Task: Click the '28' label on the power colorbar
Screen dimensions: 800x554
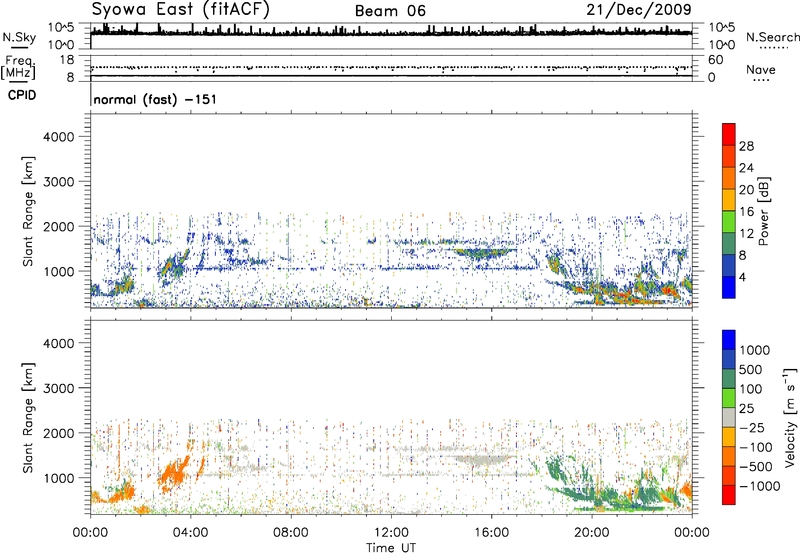Action: pos(746,146)
